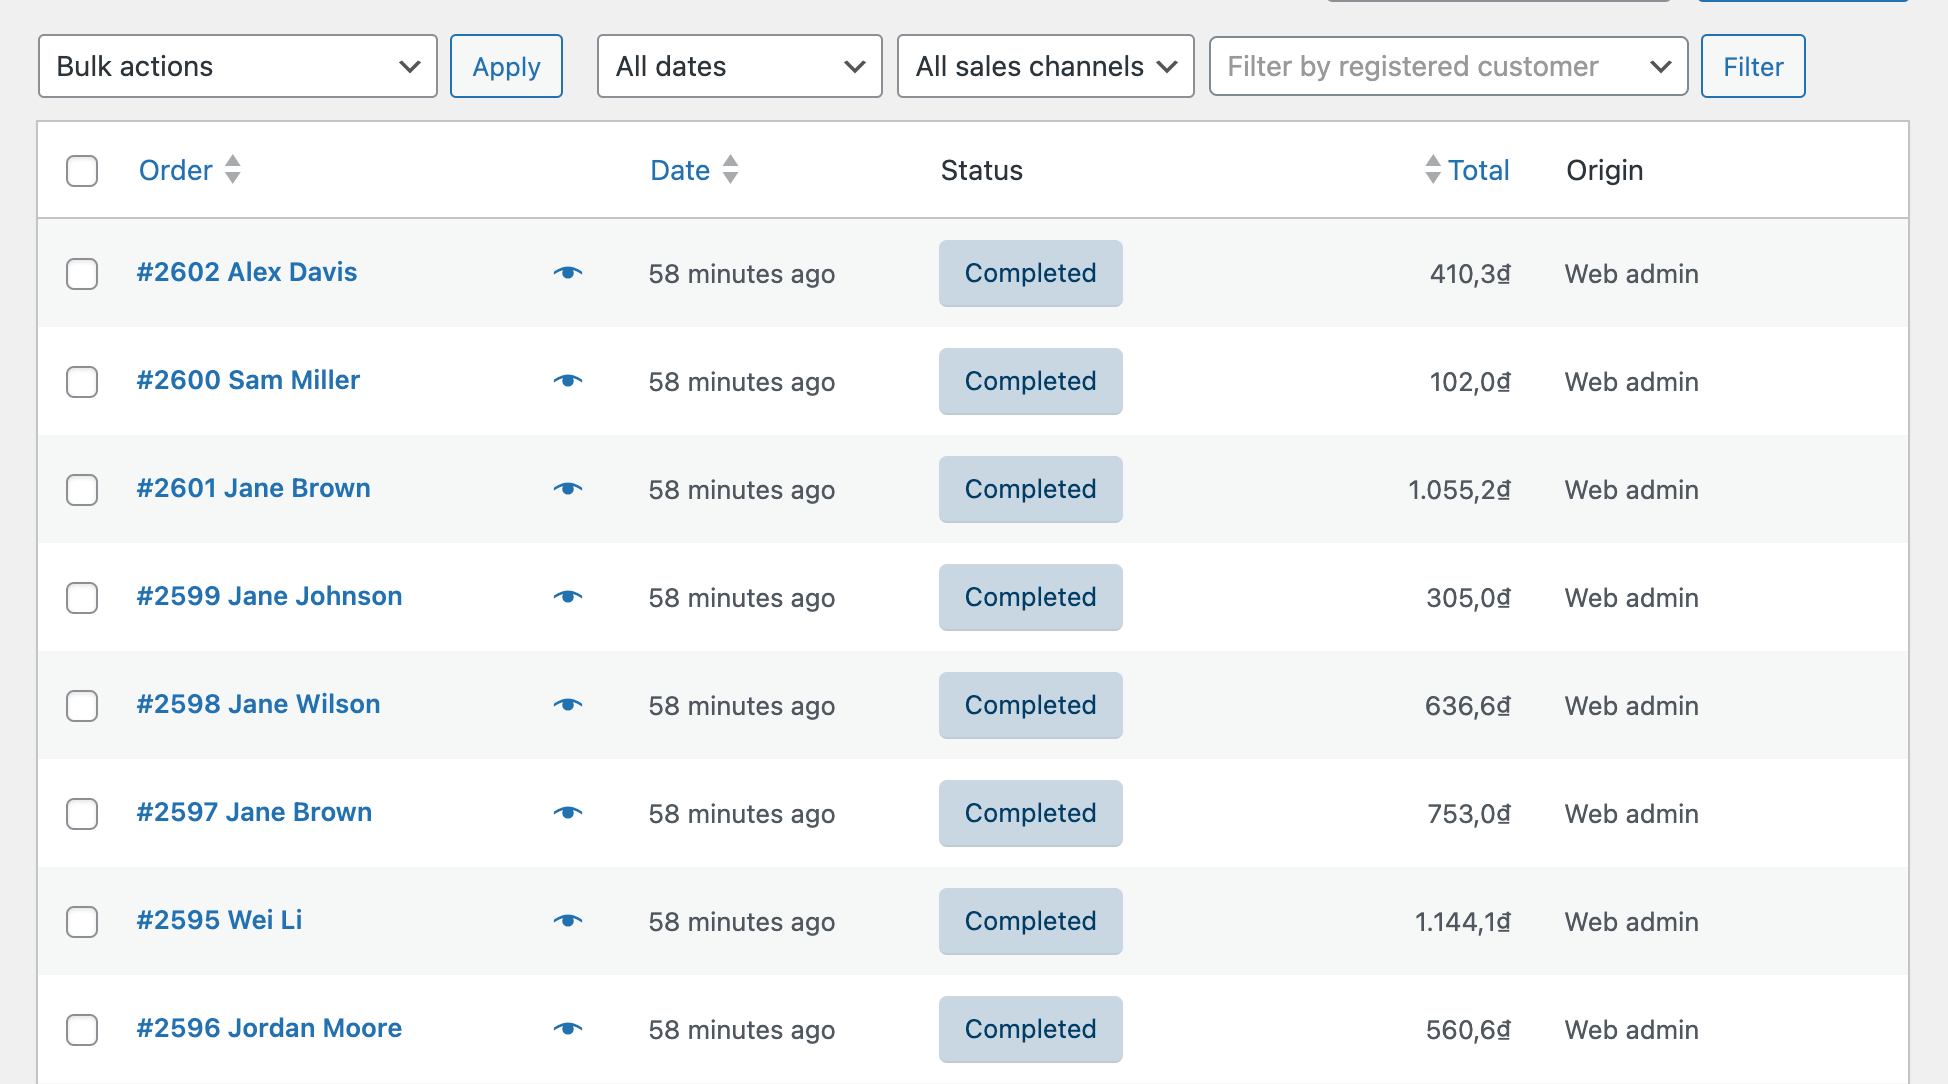Viewport: 1948px width, 1084px height.
Task: Open All sales channels dropdown
Action: pyautogui.click(x=1045, y=67)
